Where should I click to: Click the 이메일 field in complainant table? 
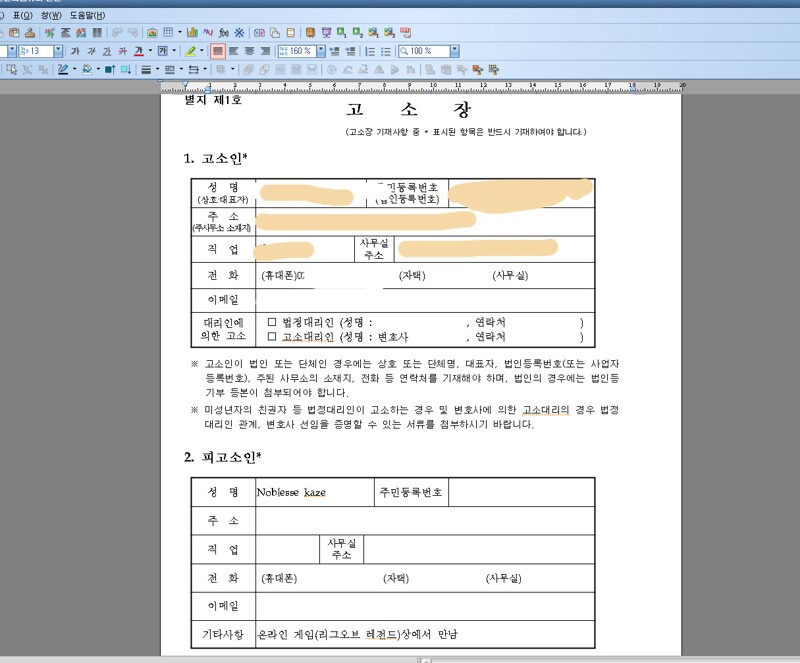coord(425,300)
